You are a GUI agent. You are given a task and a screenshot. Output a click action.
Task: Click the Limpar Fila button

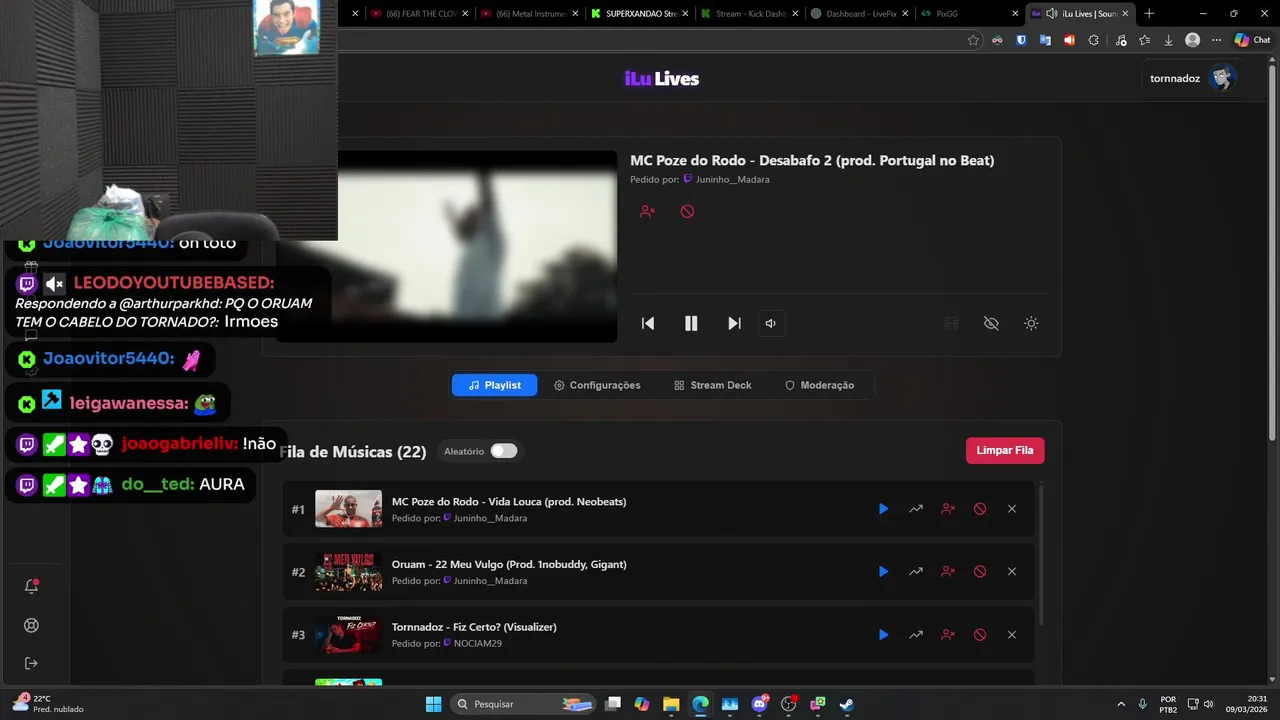(1005, 451)
